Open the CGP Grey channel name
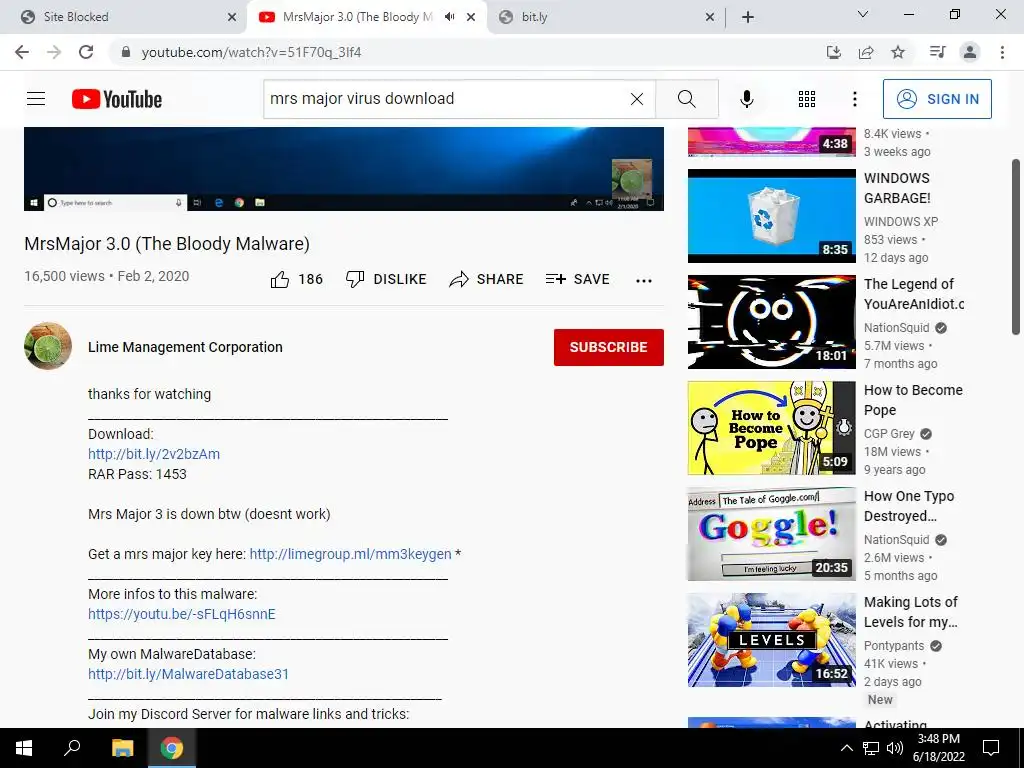 coord(889,434)
